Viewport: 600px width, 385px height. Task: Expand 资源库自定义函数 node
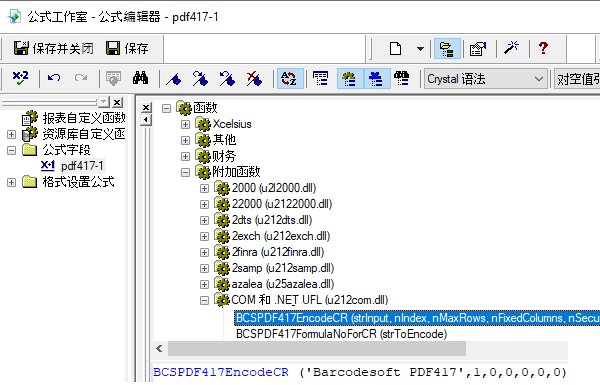point(11,134)
